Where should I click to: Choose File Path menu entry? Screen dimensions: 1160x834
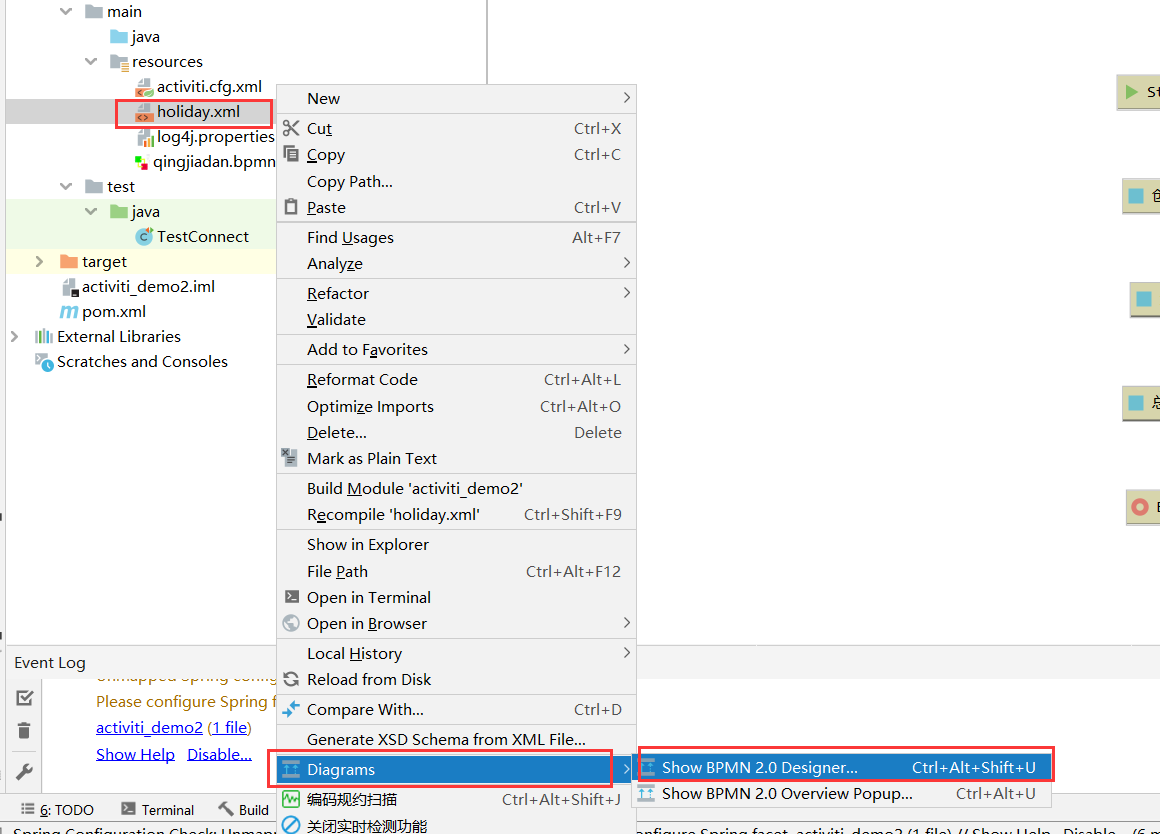456,571
